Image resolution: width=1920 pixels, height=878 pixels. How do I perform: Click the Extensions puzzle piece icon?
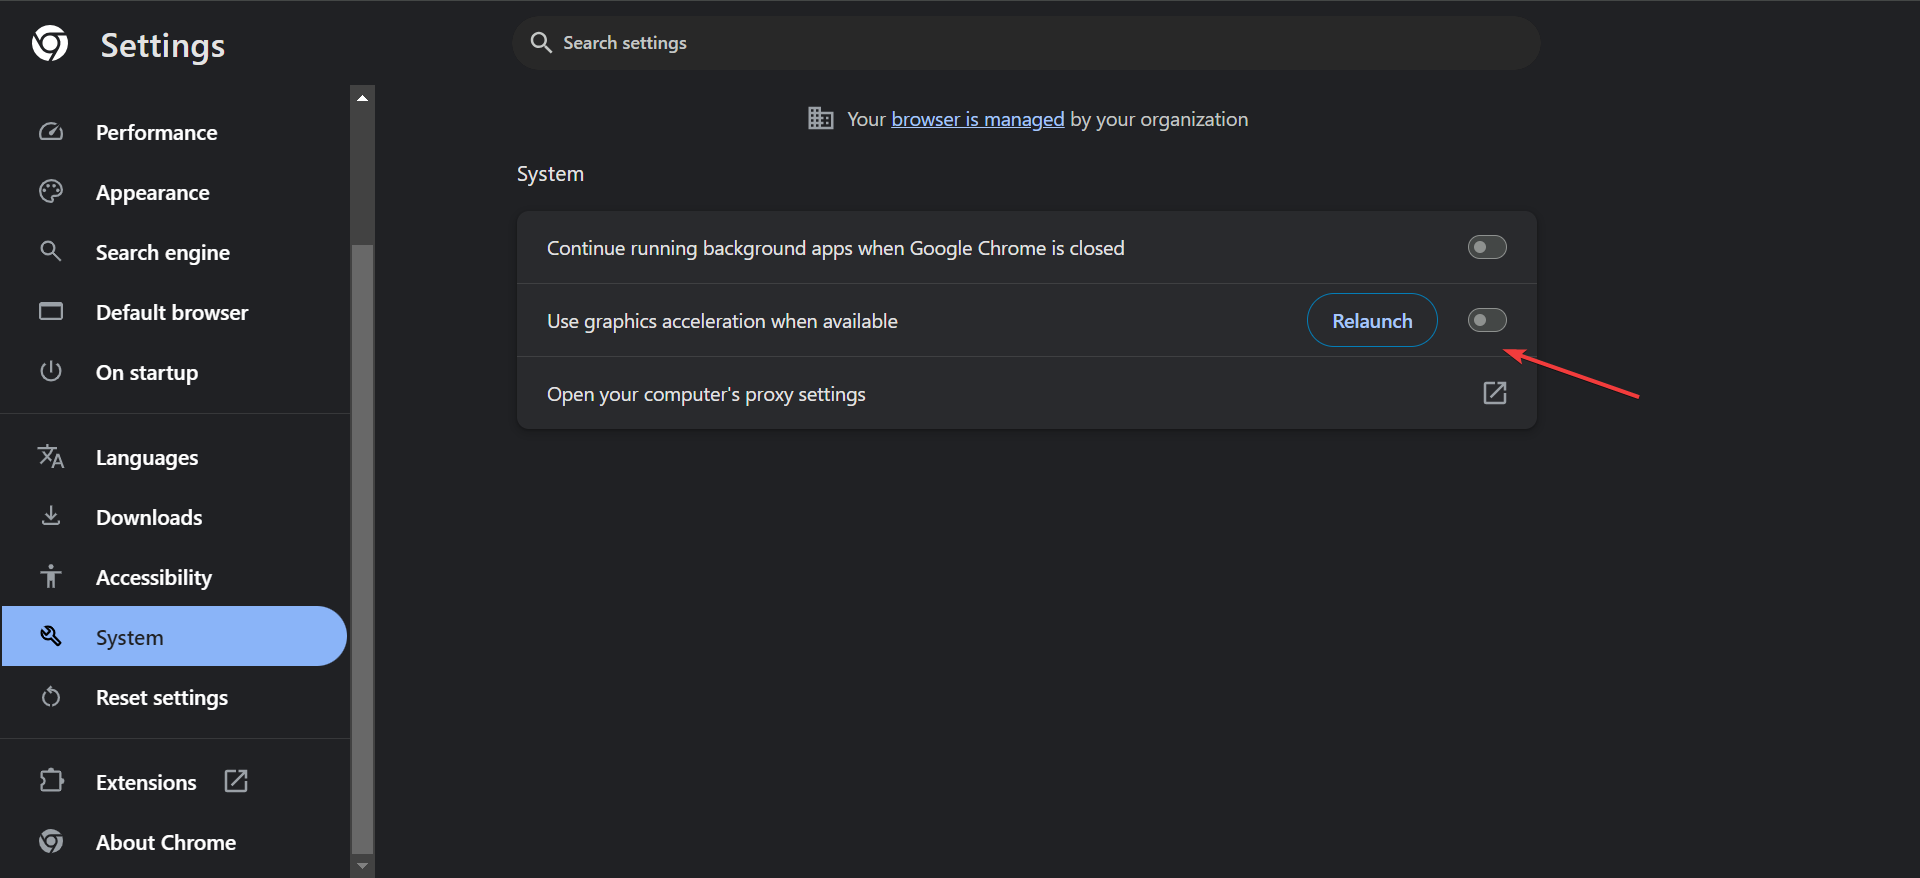point(51,781)
